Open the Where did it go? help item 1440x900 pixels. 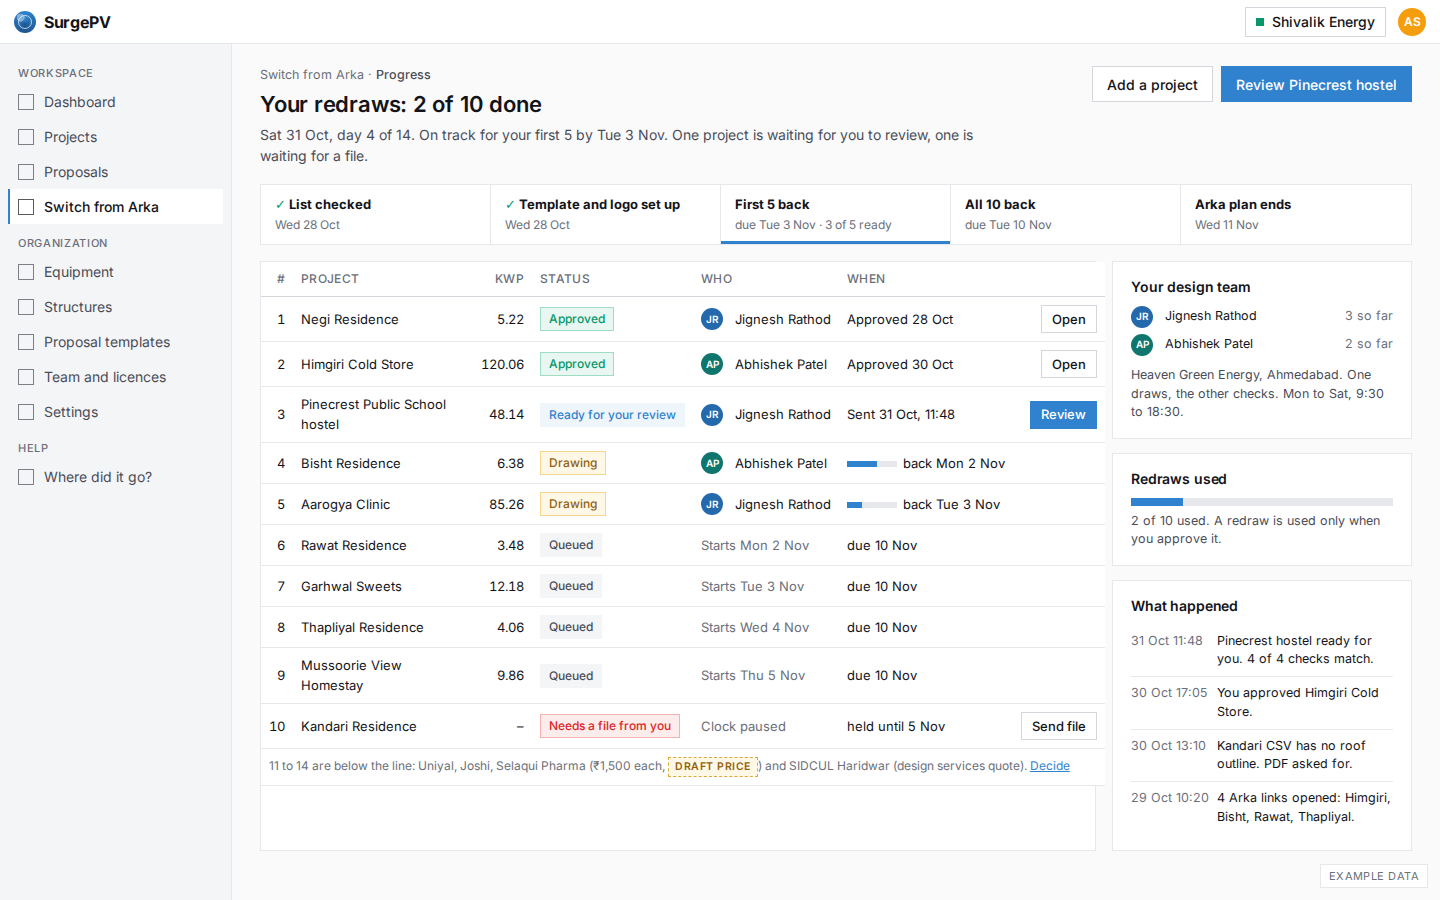(116, 477)
